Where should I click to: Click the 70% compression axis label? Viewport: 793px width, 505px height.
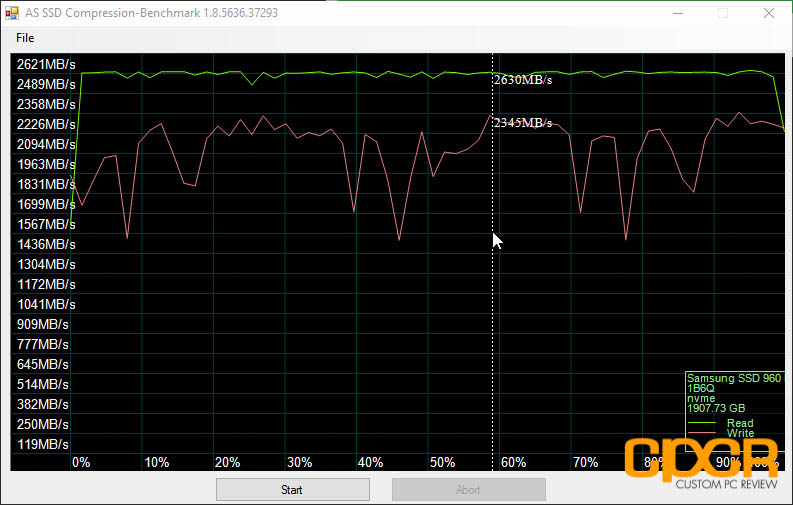(x=586, y=462)
